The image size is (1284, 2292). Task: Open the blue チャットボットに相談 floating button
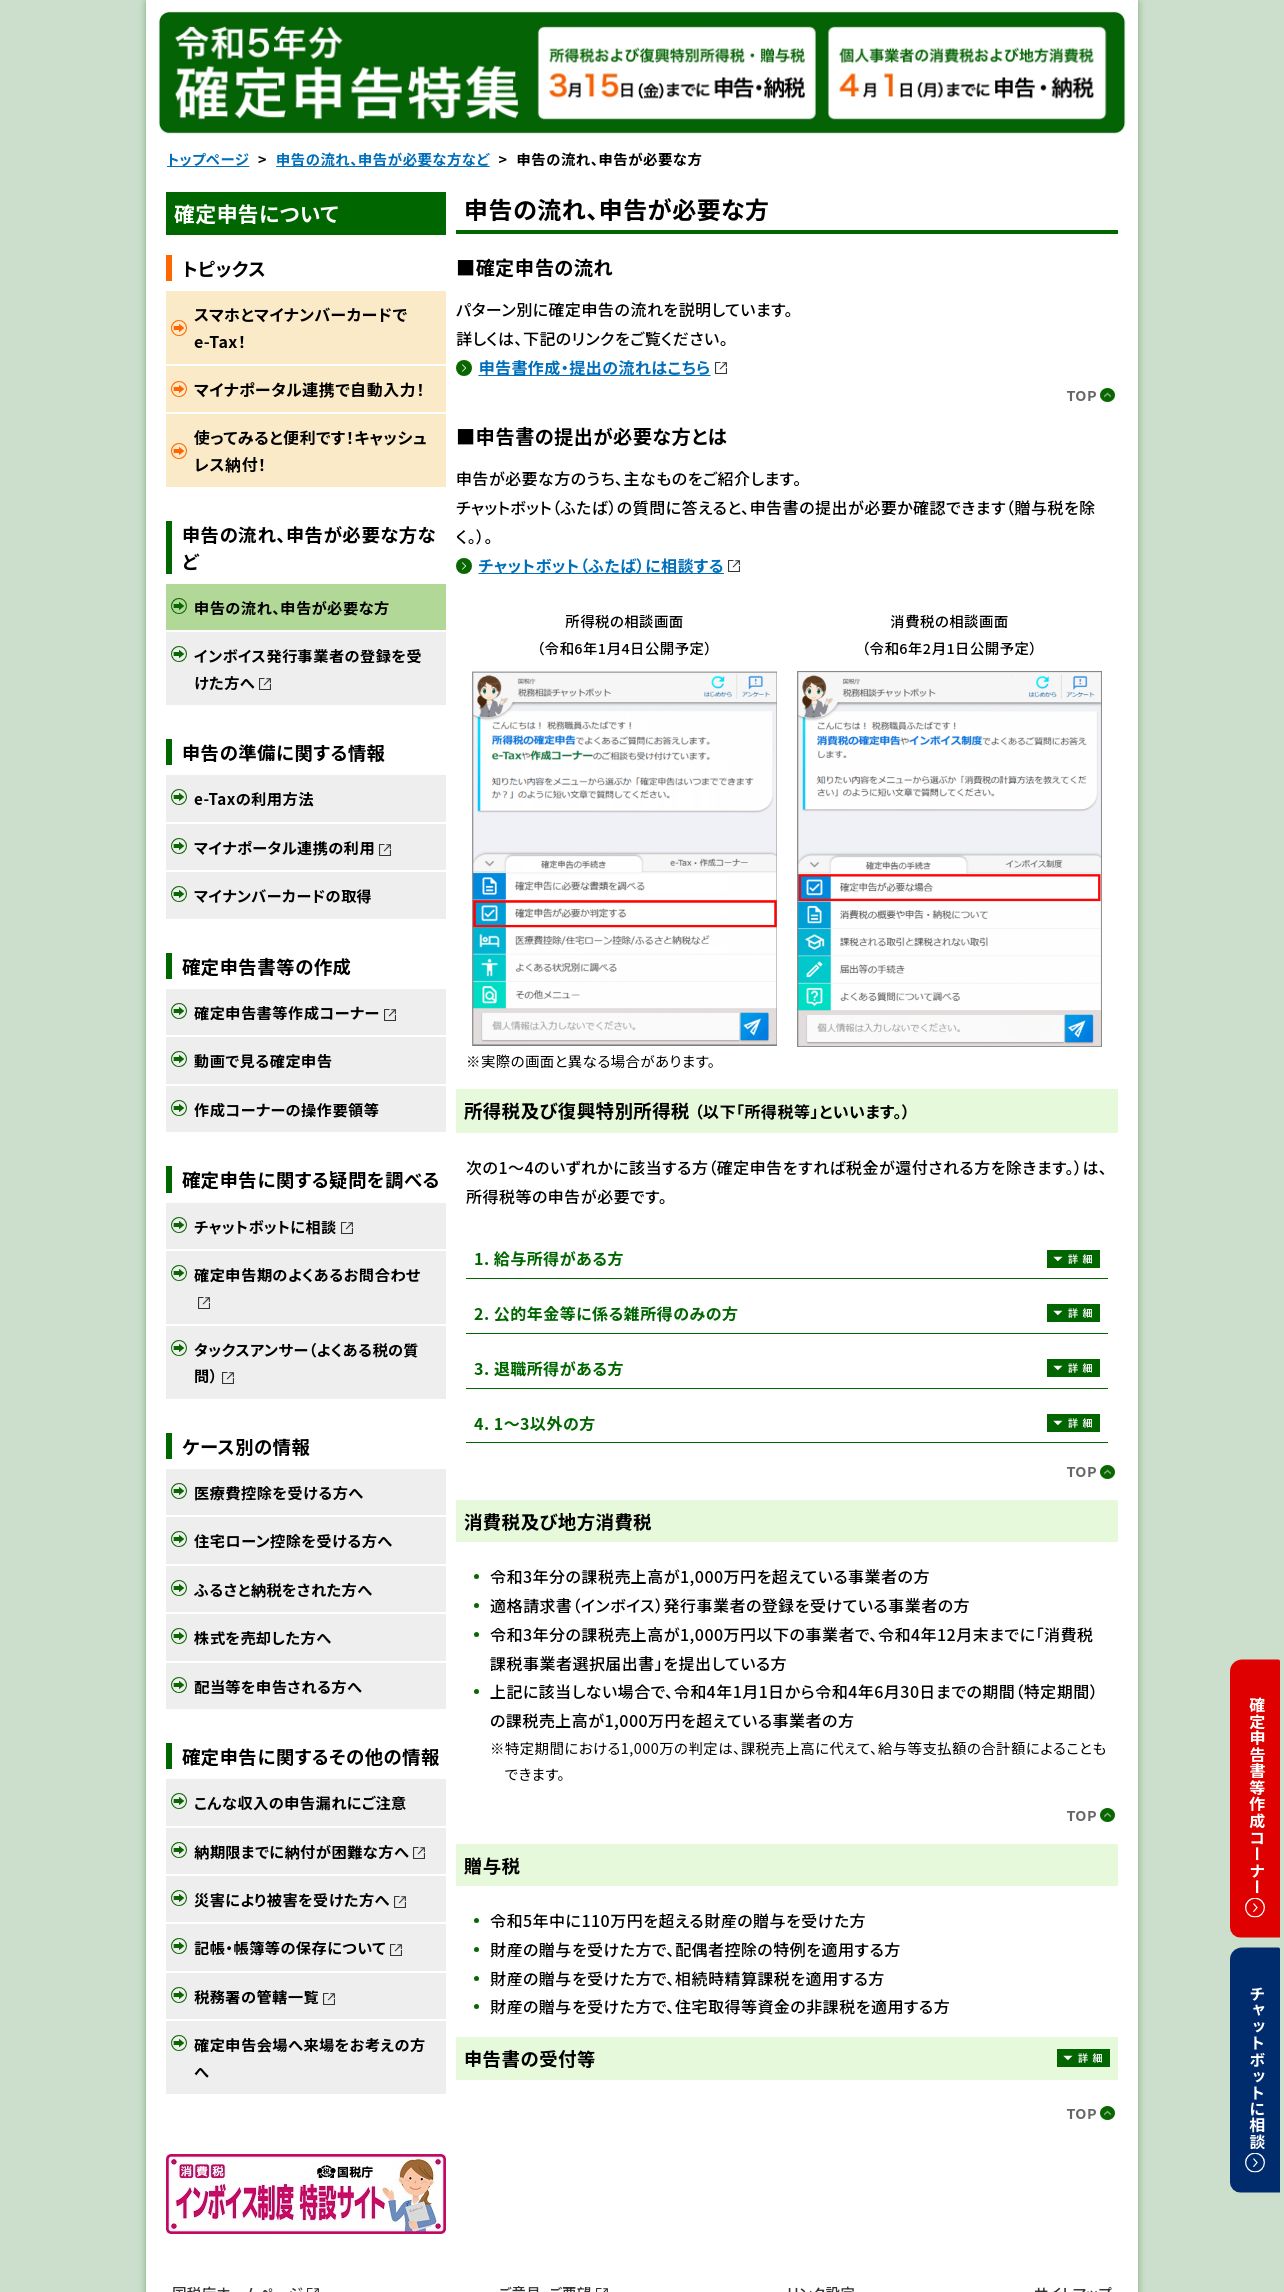pyautogui.click(x=1256, y=2070)
